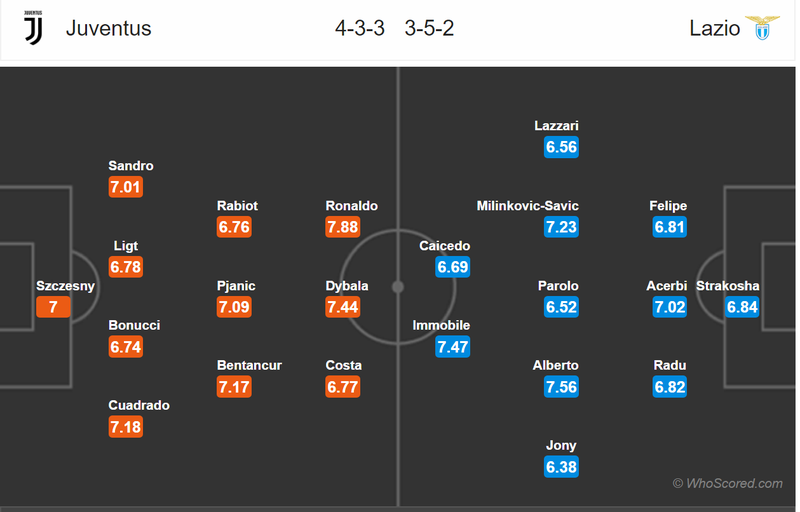The image size is (800, 512).
Task: Click Sandro's 7.01 rating badge
Action: pos(126,187)
